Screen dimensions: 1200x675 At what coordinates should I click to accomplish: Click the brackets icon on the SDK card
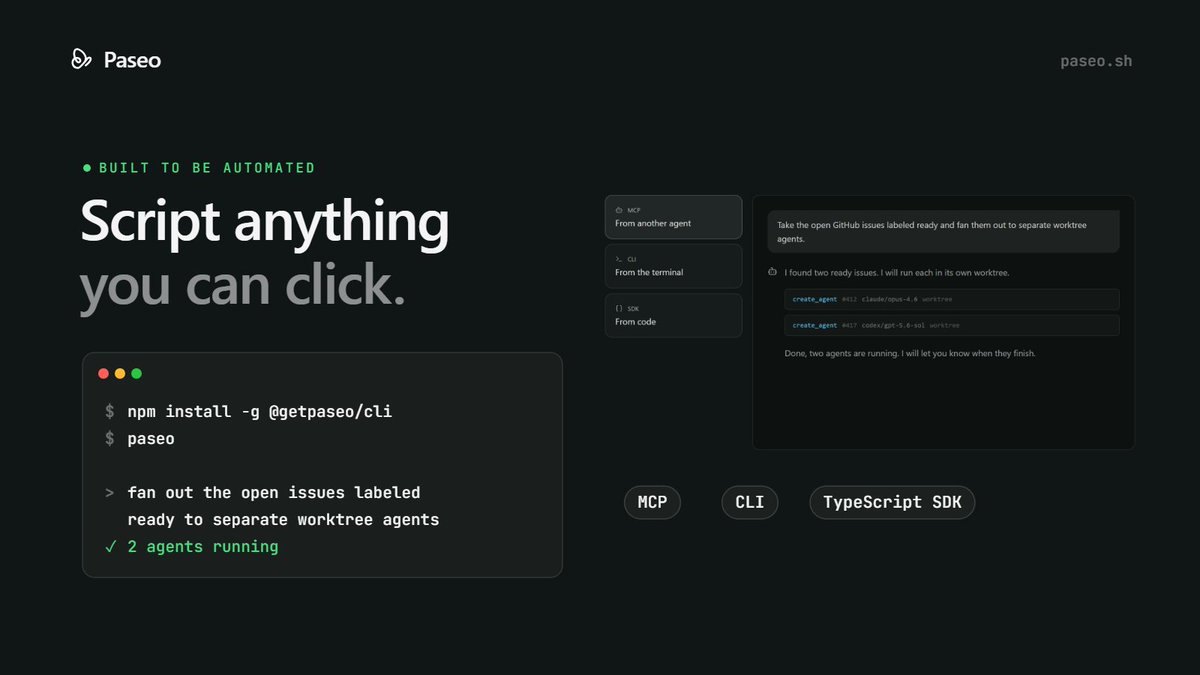[619, 308]
